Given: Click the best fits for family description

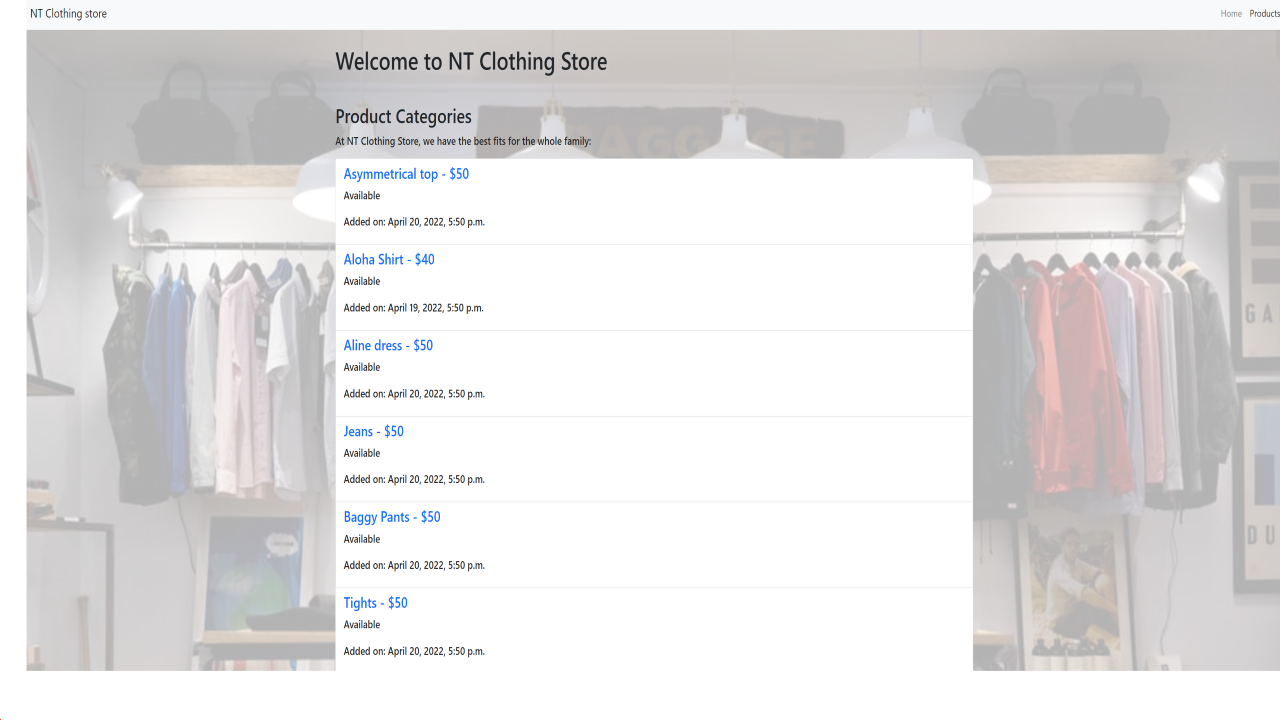Looking at the screenshot, I should pyautogui.click(x=463, y=142).
